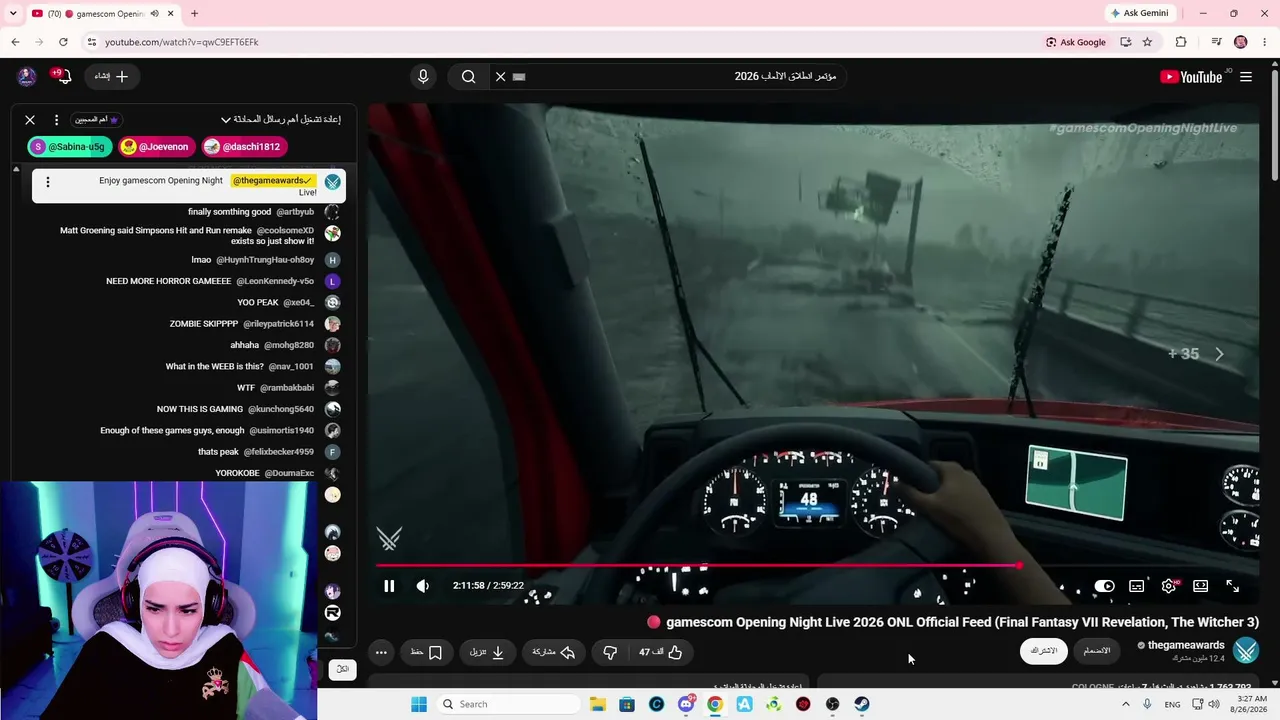Image resolution: width=1280 pixels, height=720 pixels.
Task: Start a voice search with the microphone
Action: pyautogui.click(x=423, y=77)
